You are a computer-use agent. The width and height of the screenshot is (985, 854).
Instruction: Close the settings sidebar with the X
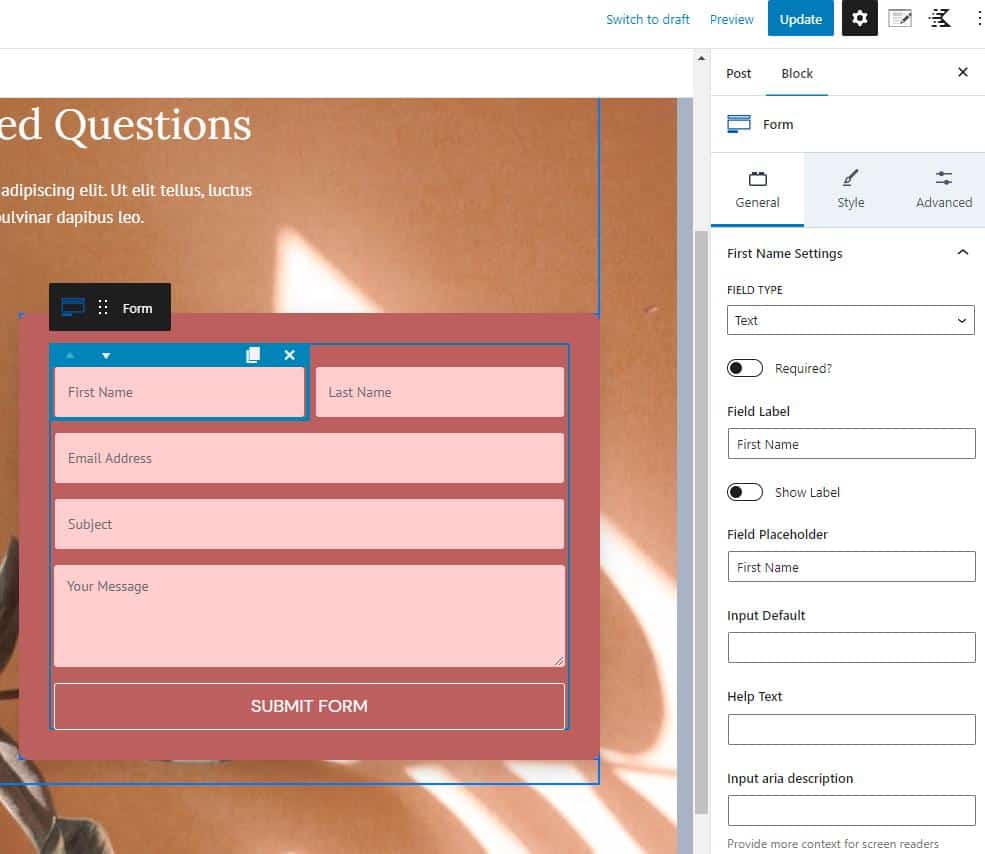coord(962,72)
